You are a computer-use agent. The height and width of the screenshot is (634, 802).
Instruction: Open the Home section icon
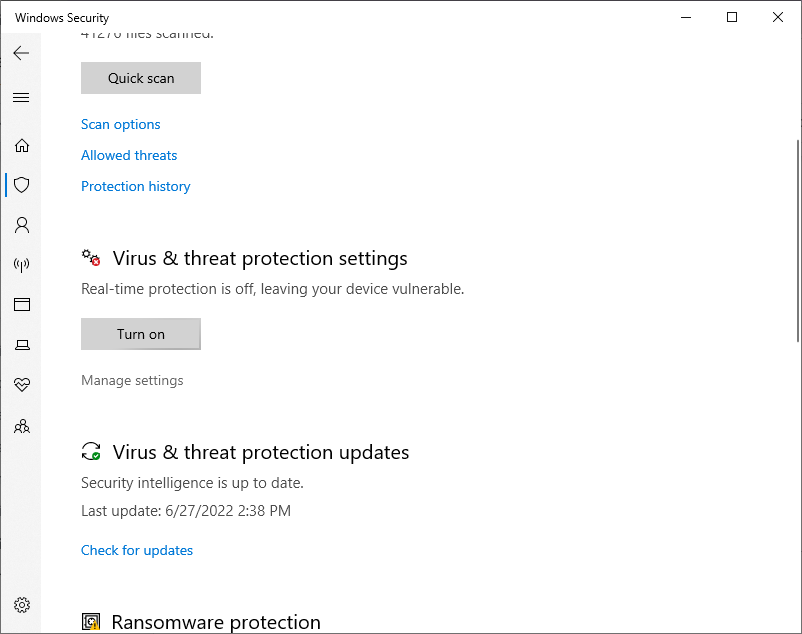pos(21,146)
